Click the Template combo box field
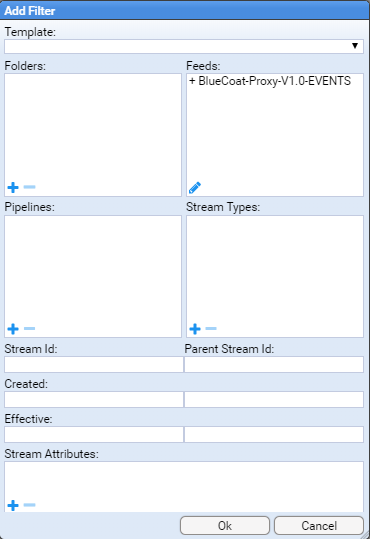370x539 pixels. pyautogui.click(x=184, y=46)
